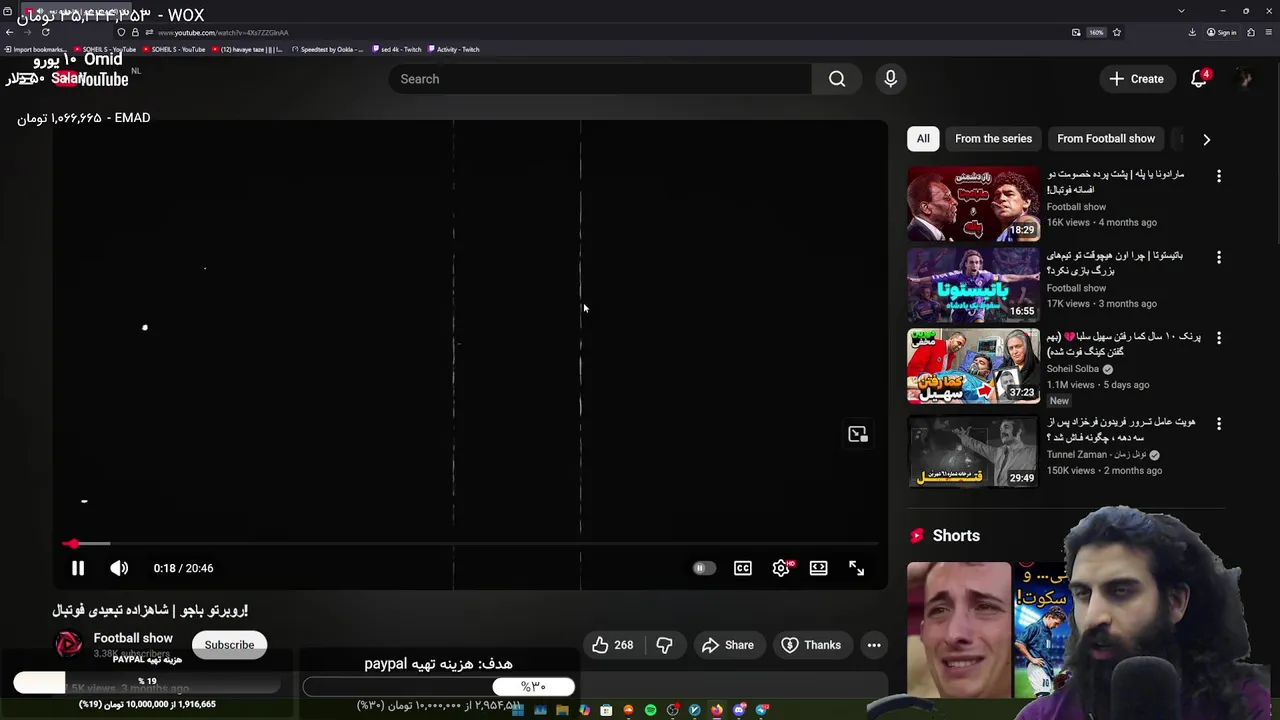
Task: Open the more actions ellipsis below the video
Action: (874, 645)
